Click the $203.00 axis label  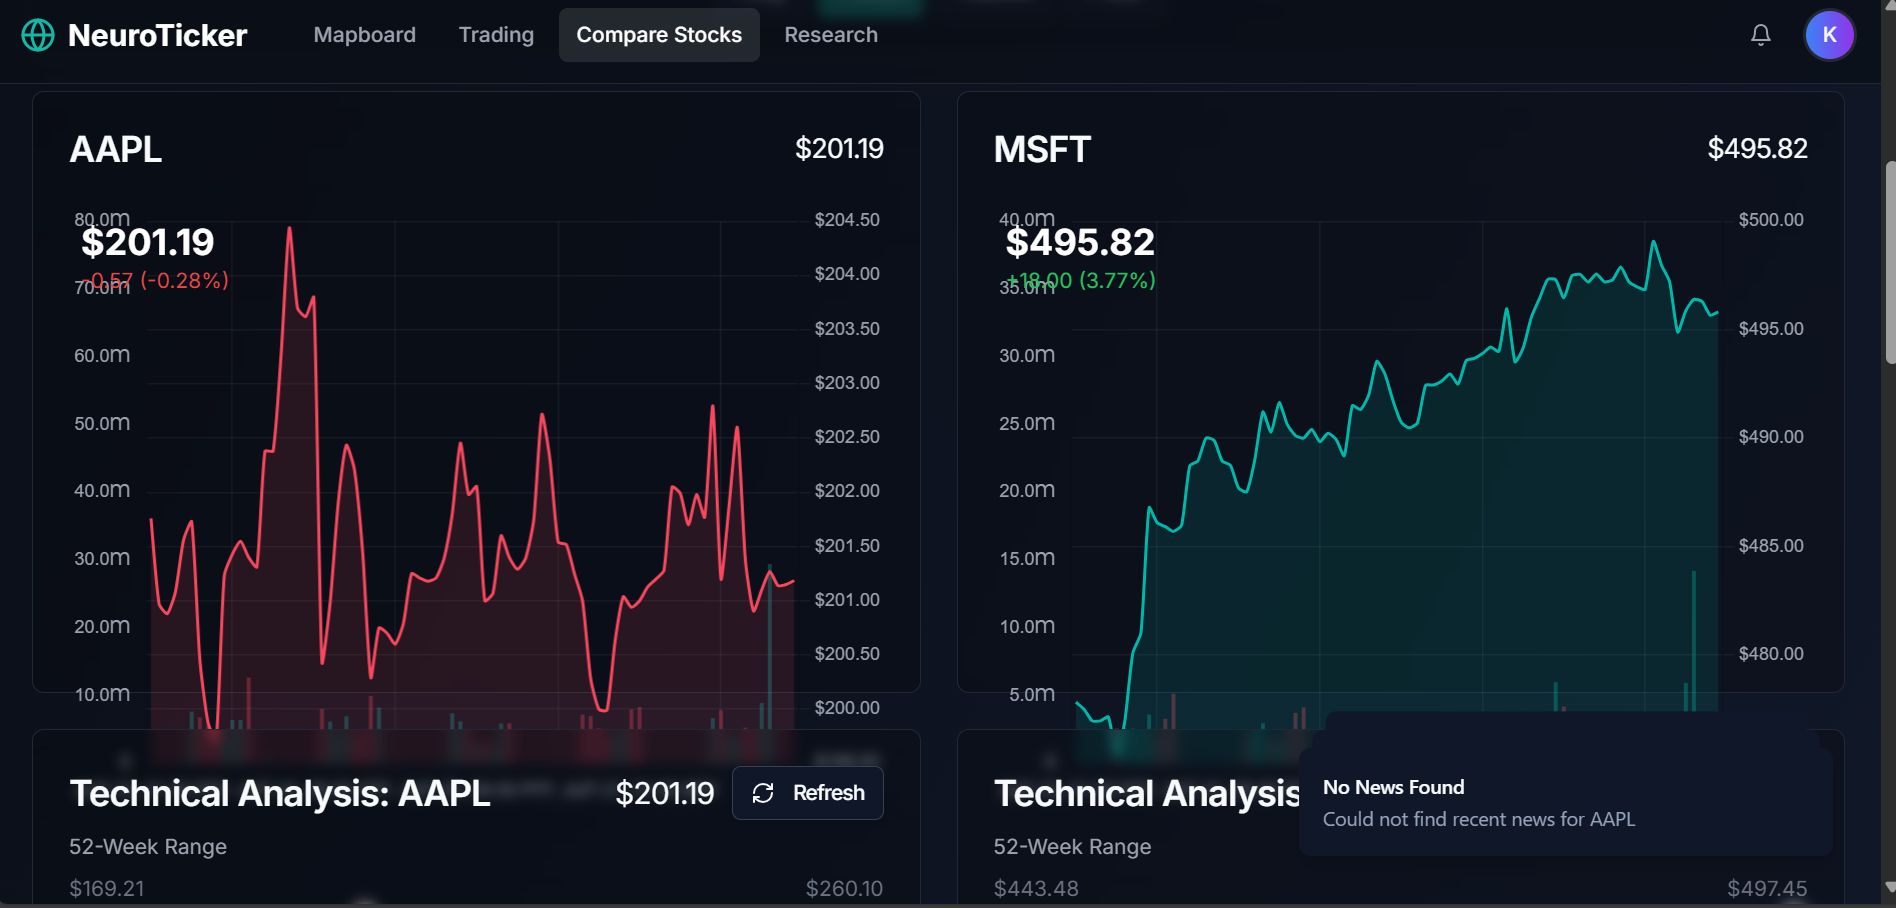tap(847, 383)
